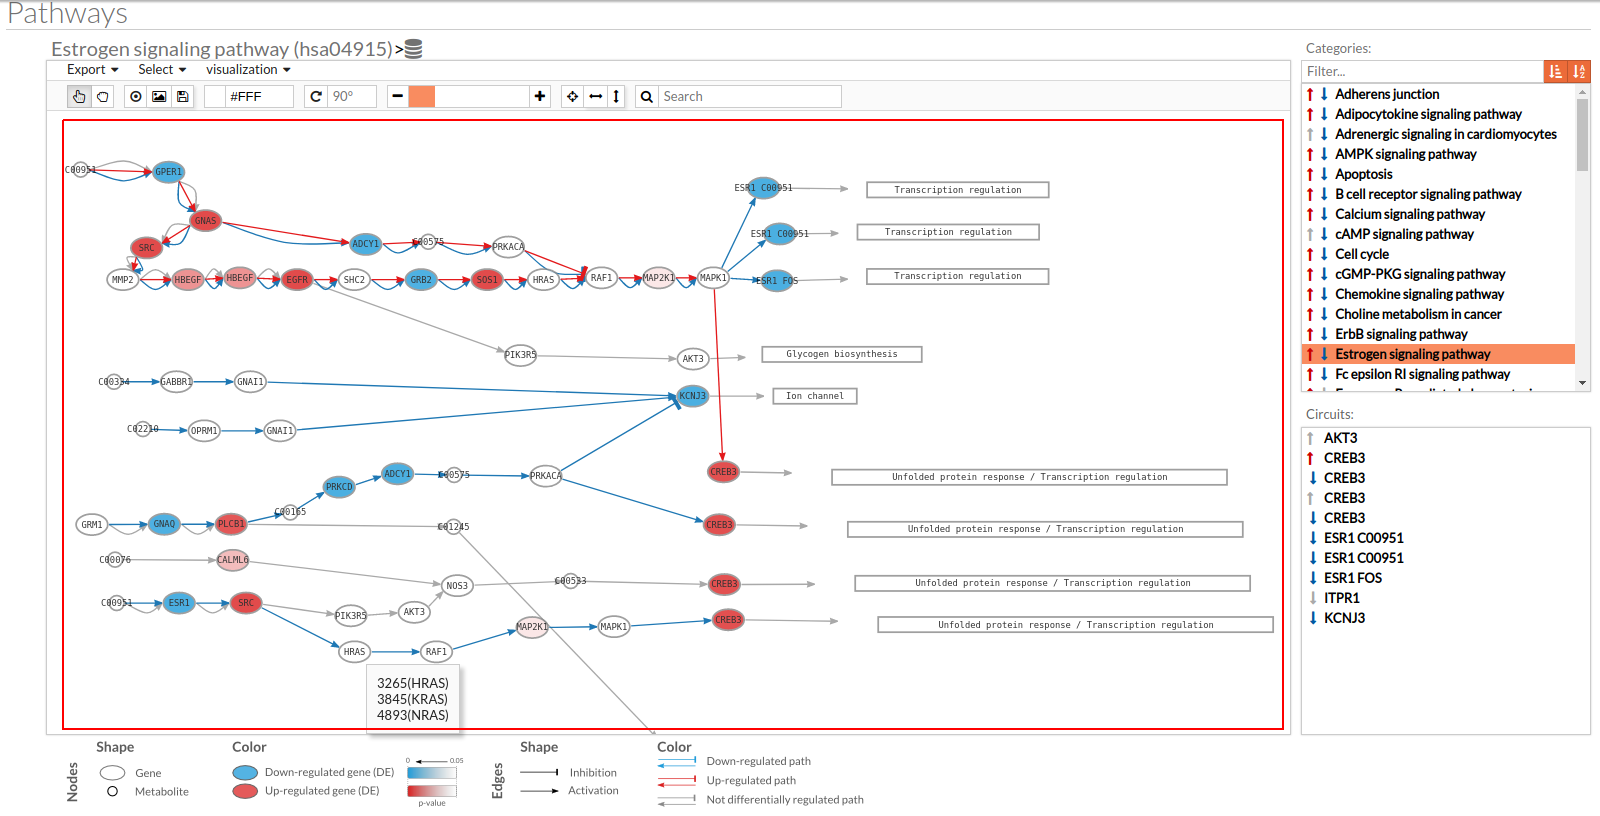Click the KCNJ3 node in the pathway graph
This screenshot has height=816, width=1600.
coord(693,396)
